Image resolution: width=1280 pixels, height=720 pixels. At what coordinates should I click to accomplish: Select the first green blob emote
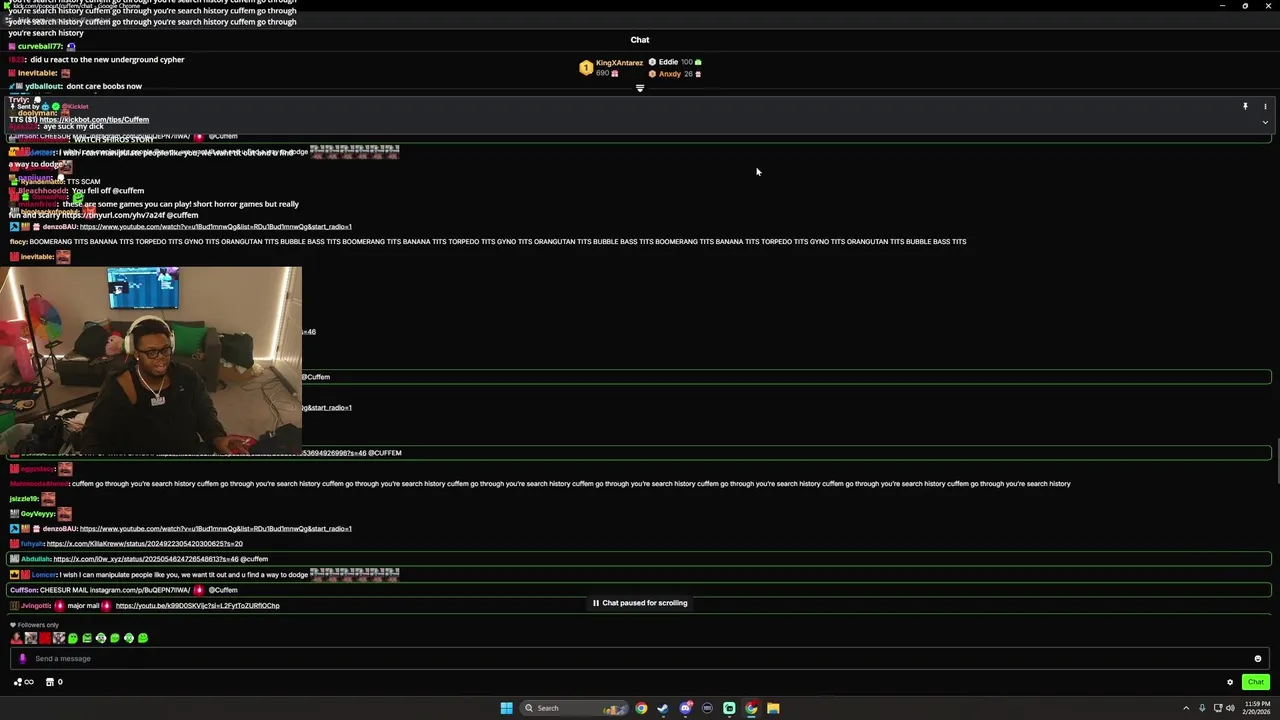[x=73, y=638]
